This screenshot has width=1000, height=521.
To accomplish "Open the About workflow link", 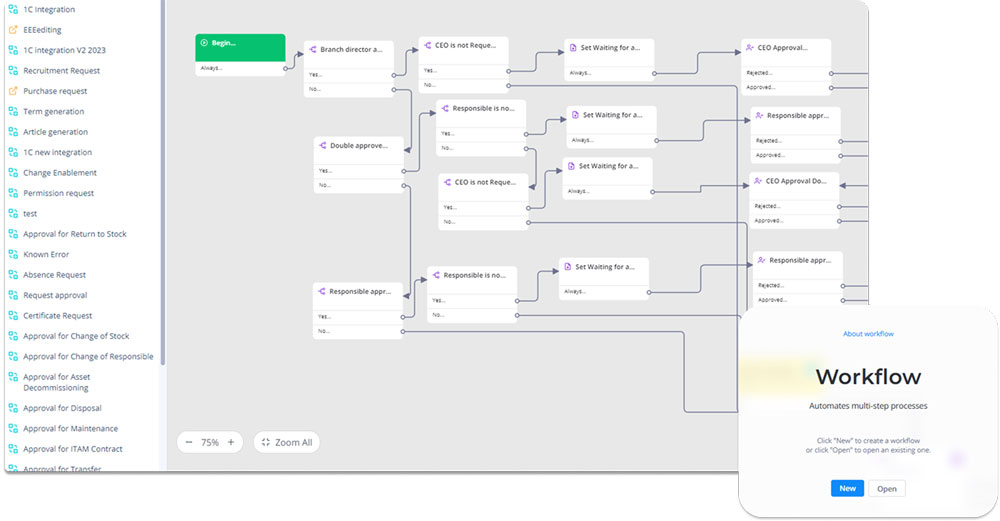I will coord(867,334).
